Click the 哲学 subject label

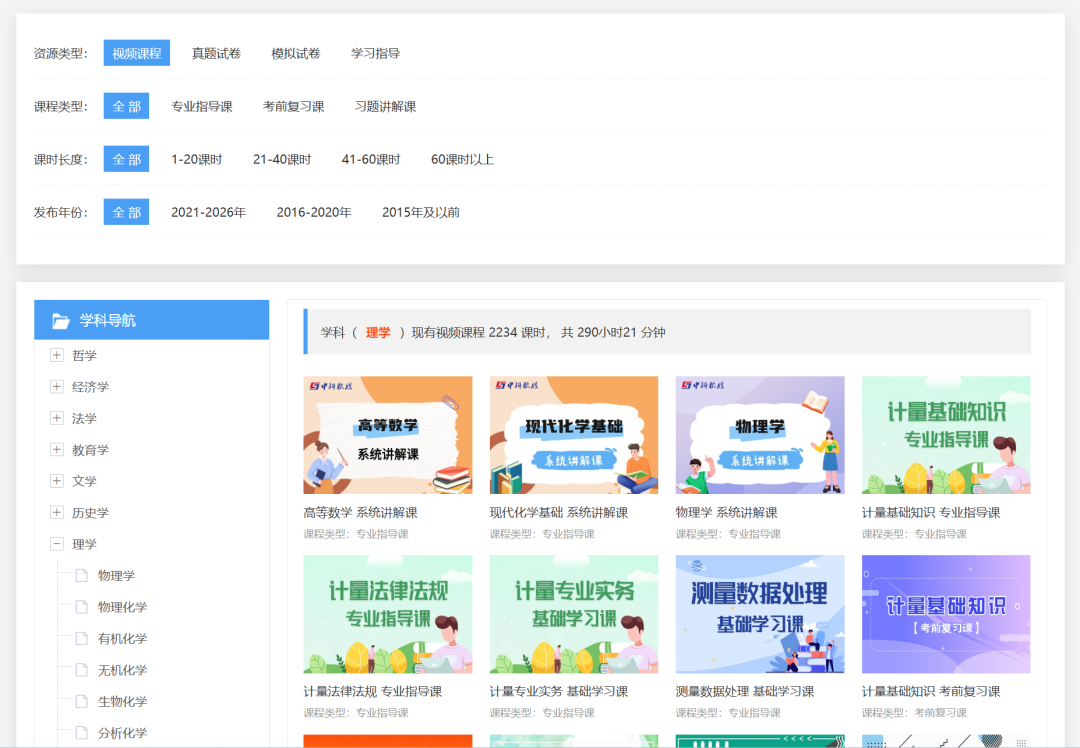84,355
